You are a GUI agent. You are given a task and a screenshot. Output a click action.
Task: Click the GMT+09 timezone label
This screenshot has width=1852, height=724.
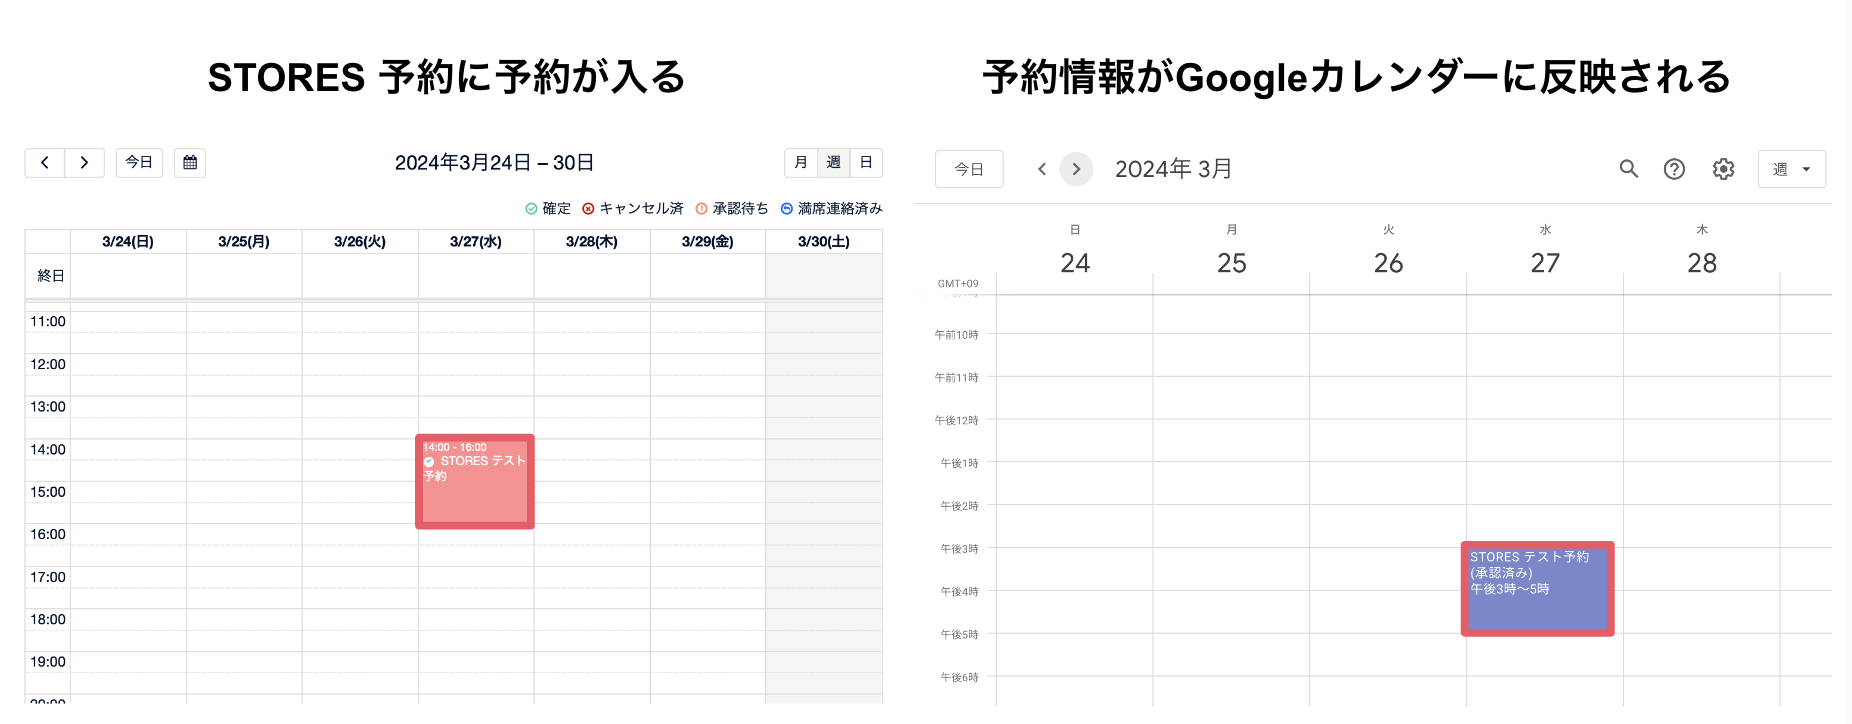(958, 284)
